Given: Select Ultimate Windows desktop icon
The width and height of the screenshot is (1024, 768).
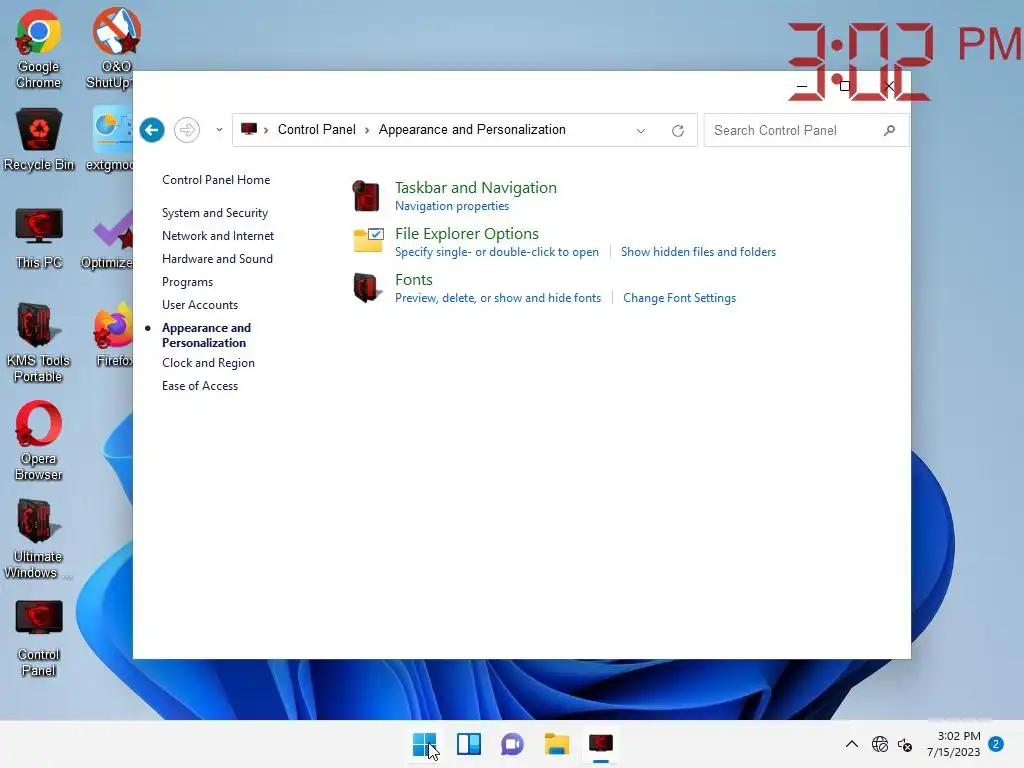Looking at the screenshot, I should click(x=37, y=539).
